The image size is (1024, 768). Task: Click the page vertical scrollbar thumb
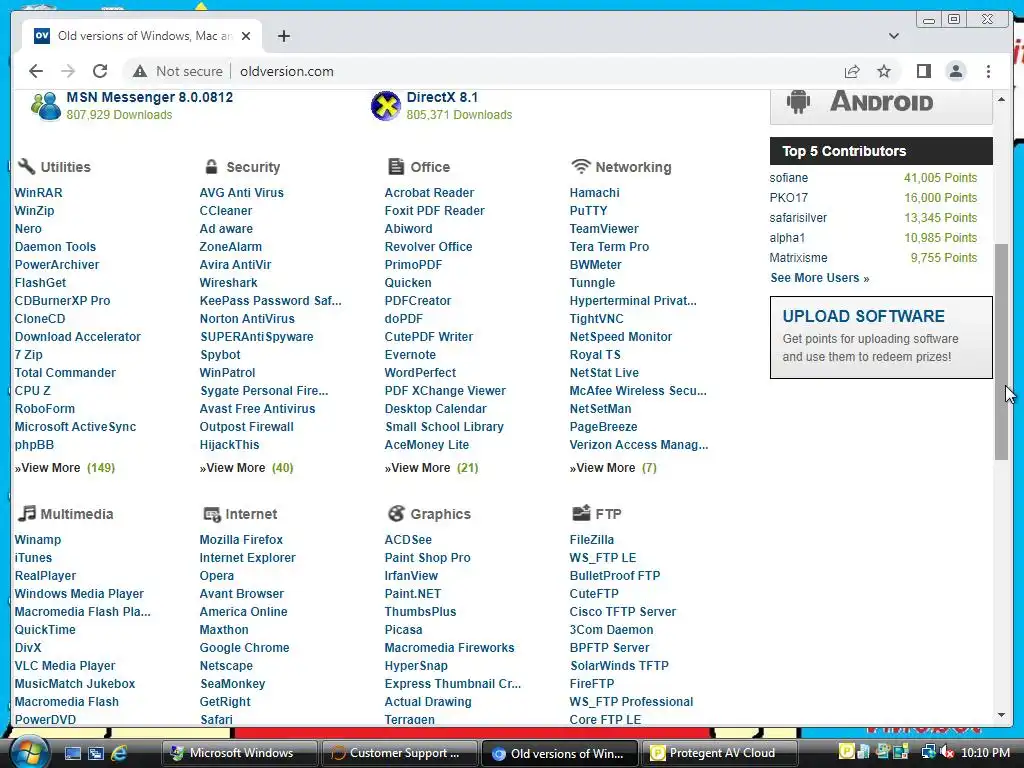pos(1001,351)
